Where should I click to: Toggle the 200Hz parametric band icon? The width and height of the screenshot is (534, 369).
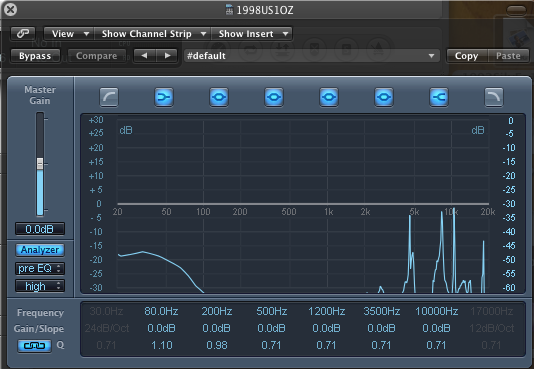(x=219, y=97)
